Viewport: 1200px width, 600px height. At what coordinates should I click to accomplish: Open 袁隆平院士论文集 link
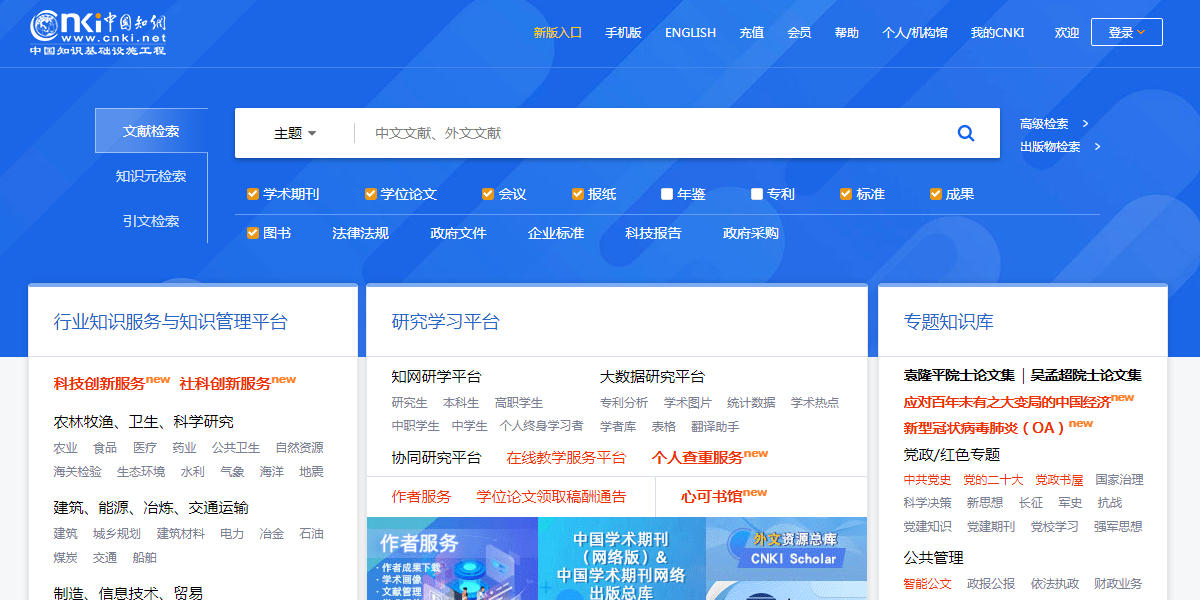click(x=959, y=376)
